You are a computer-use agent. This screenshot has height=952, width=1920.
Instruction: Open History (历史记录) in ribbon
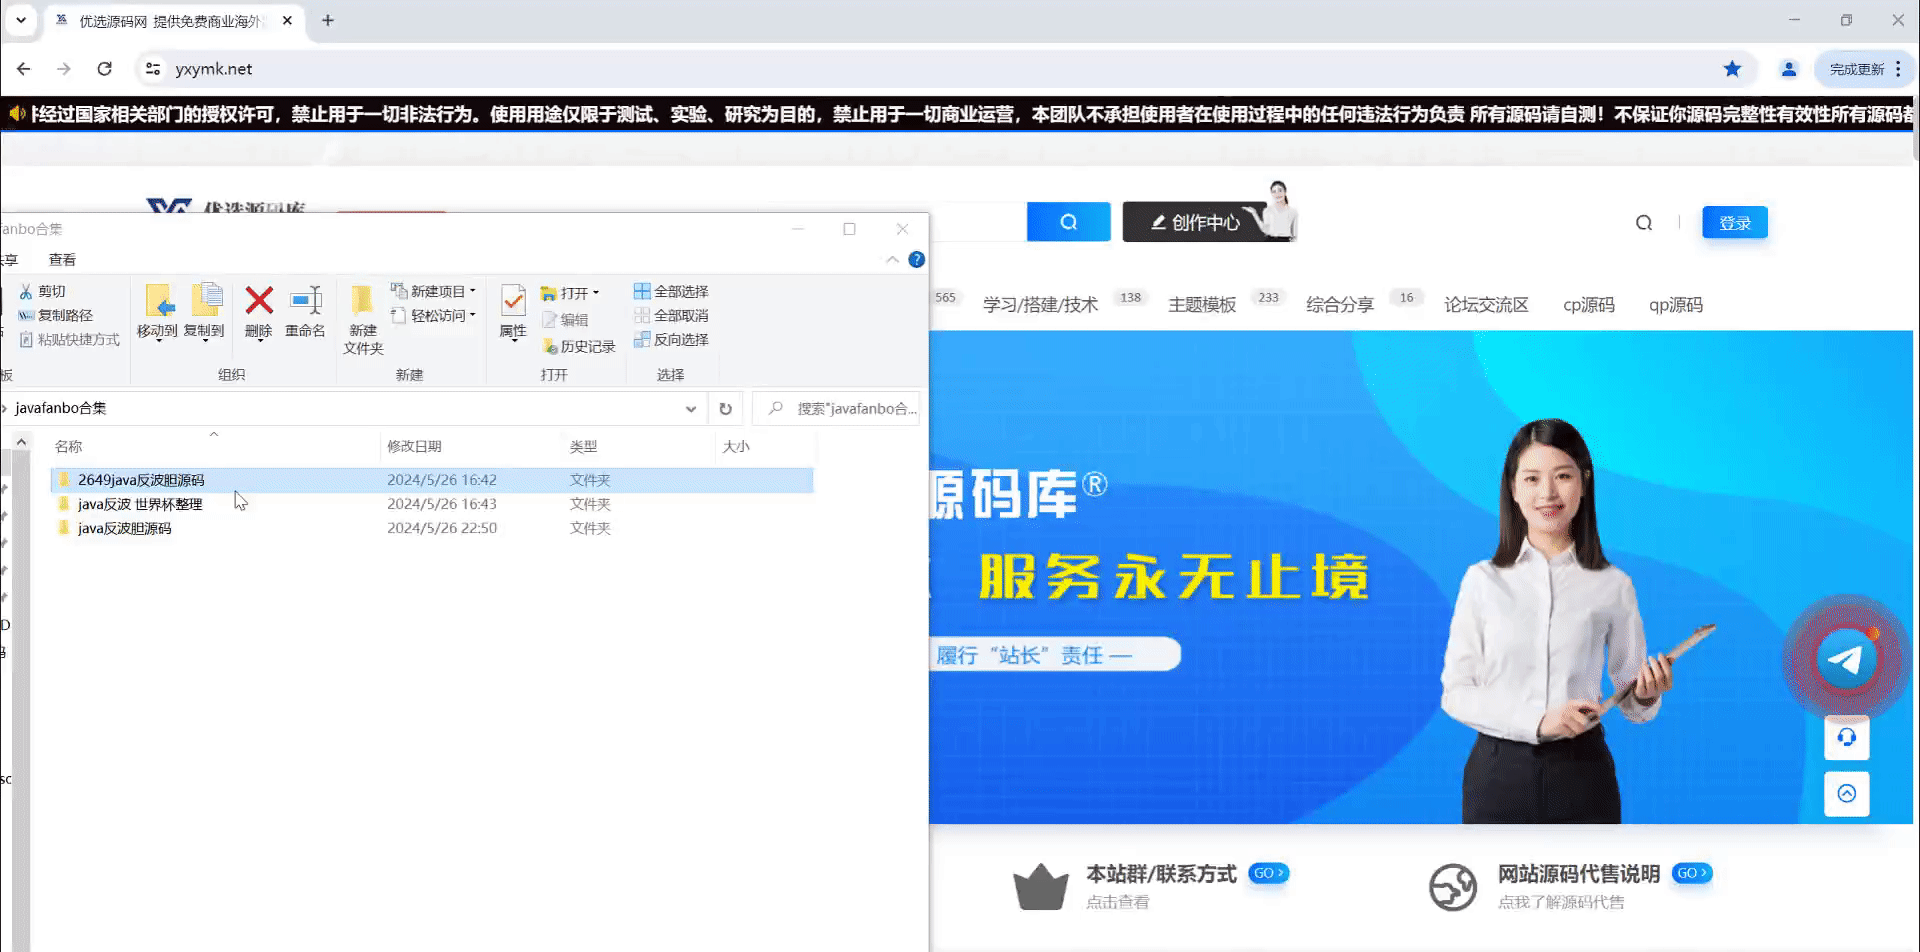click(x=578, y=346)
